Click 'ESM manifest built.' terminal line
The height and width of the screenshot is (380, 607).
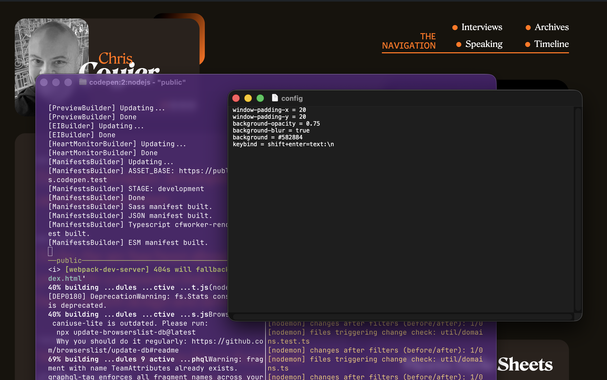click(128, 243)
